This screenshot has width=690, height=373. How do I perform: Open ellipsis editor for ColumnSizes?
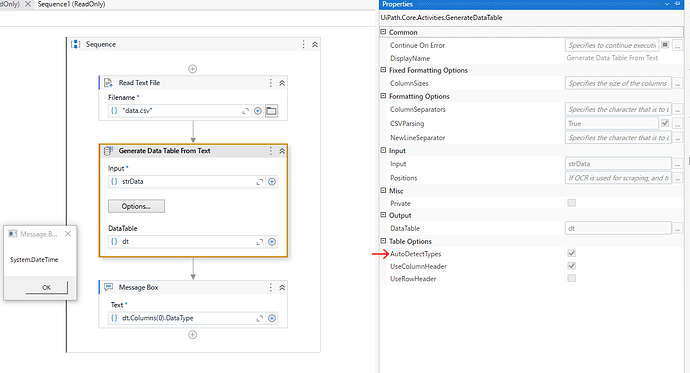(678, 83)
